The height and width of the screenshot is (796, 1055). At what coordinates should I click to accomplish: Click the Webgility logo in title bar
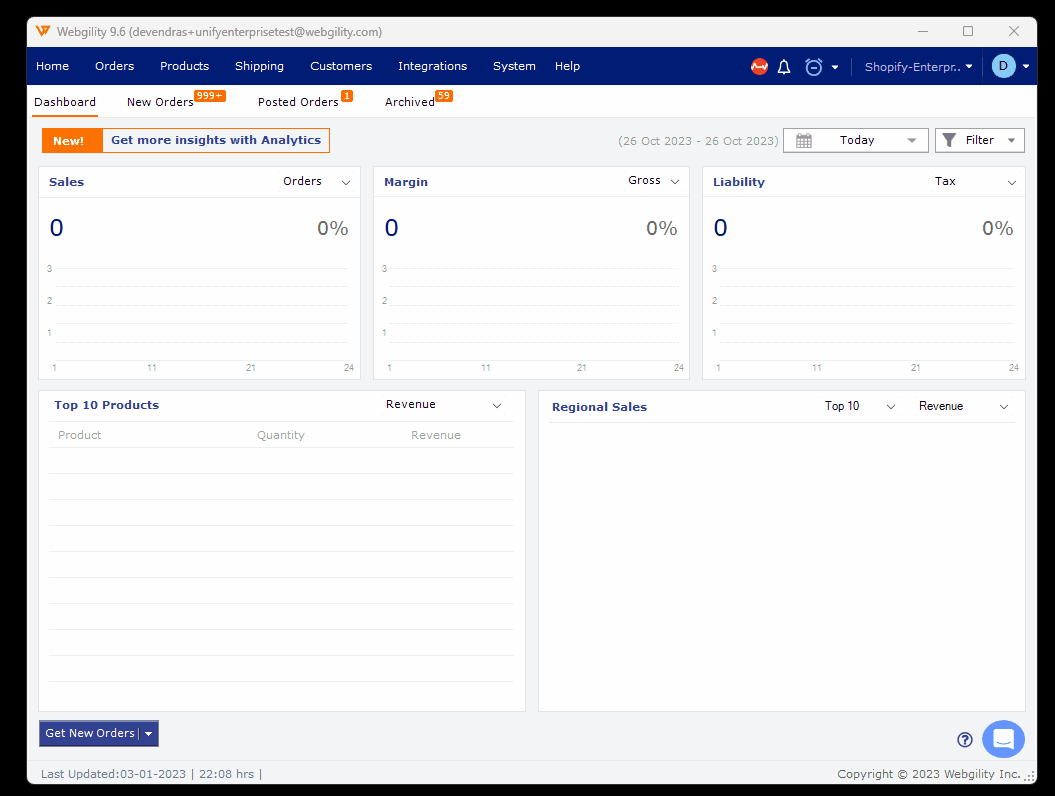click(43, 31)
